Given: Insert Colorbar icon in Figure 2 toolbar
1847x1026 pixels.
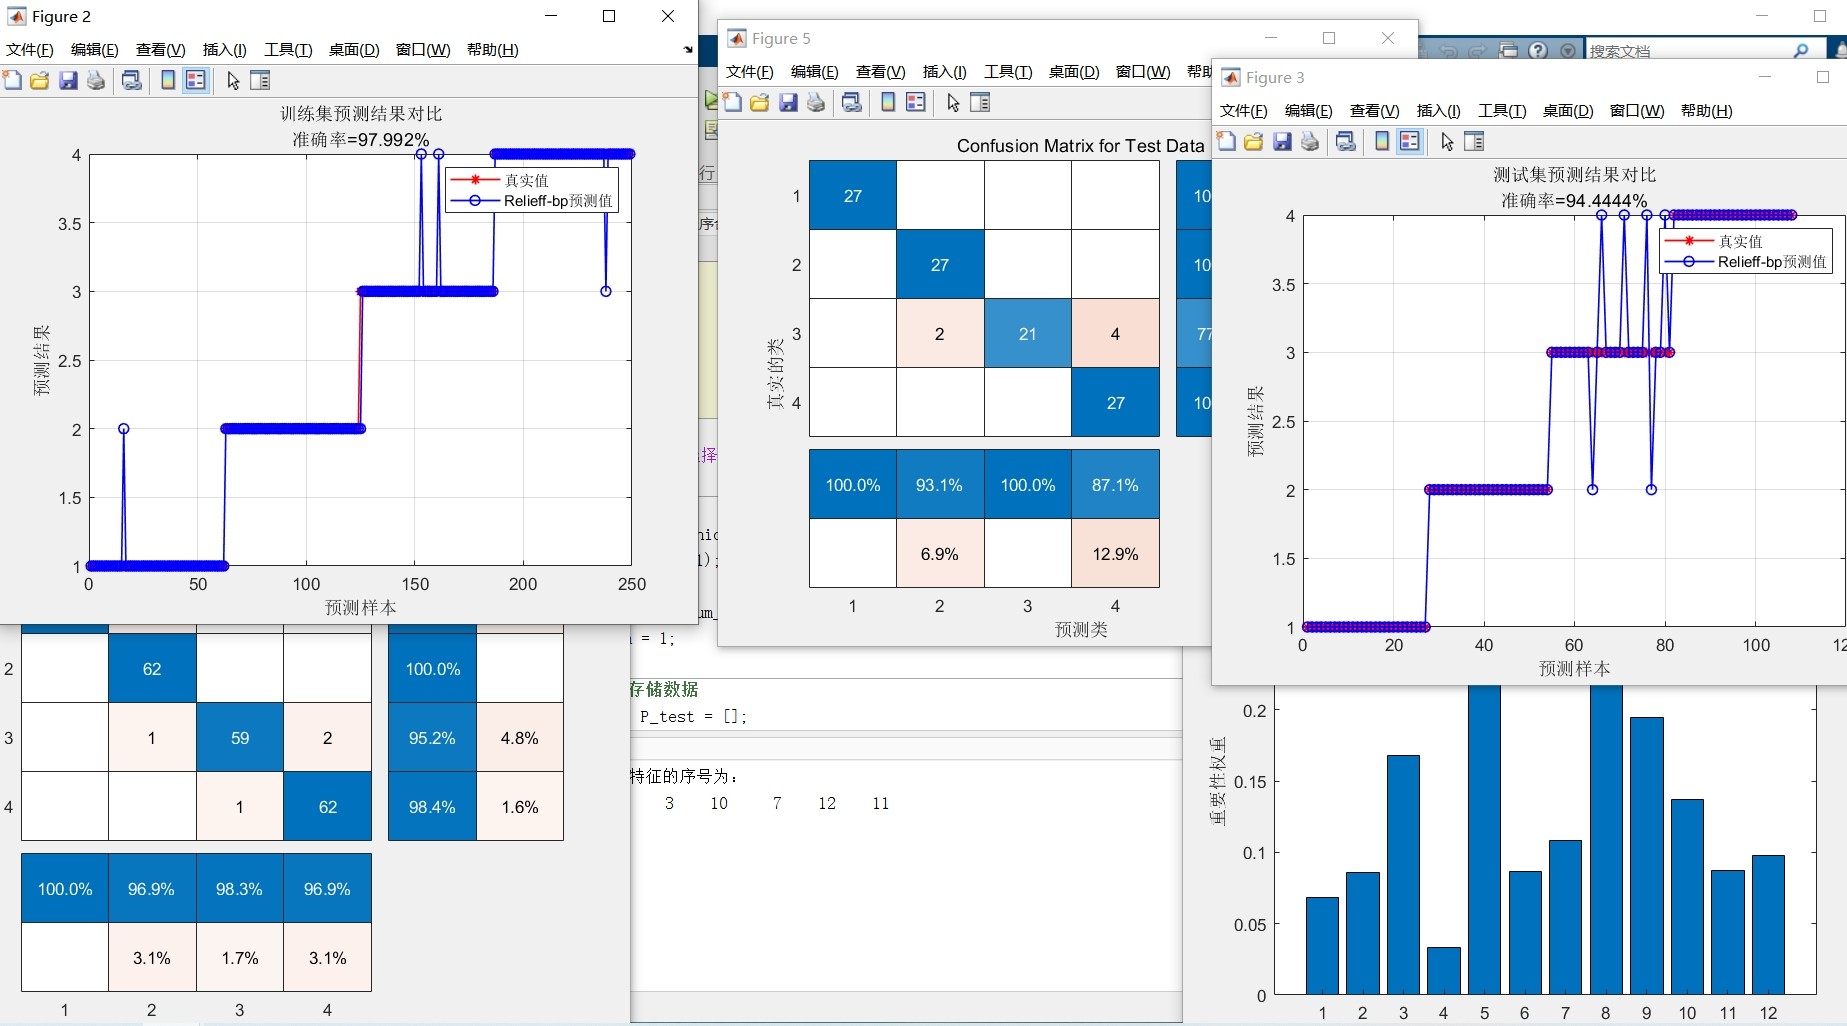Looking at the screenshot, I should (168, 81).
